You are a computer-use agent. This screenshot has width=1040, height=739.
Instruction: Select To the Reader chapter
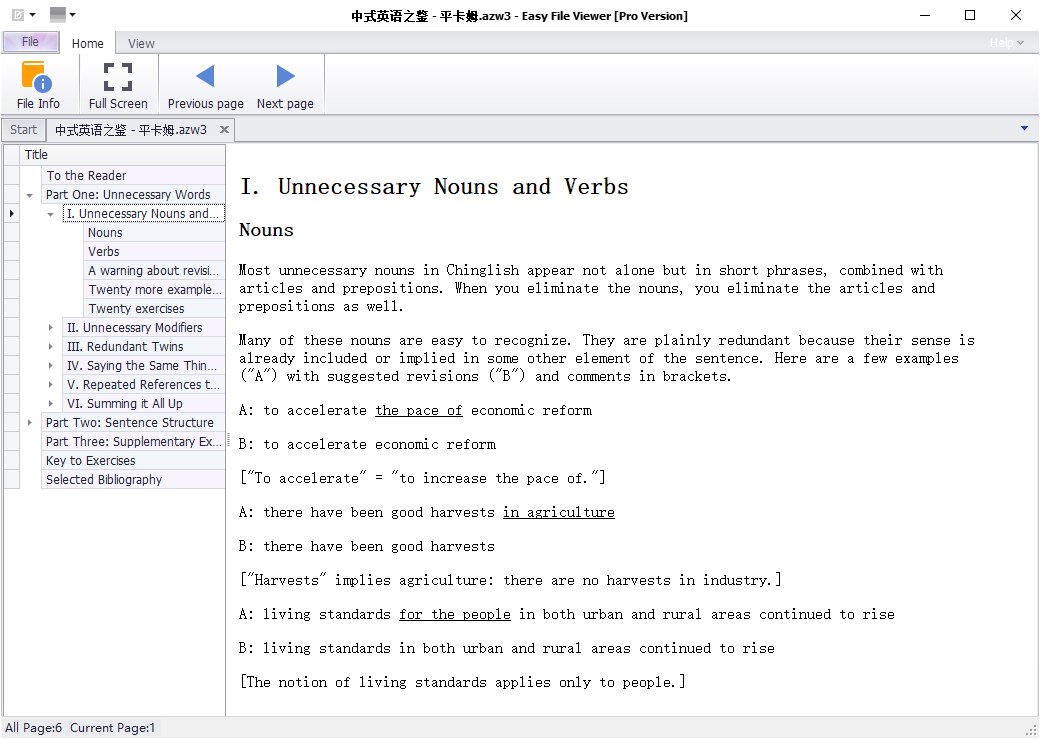pos(133,175)
